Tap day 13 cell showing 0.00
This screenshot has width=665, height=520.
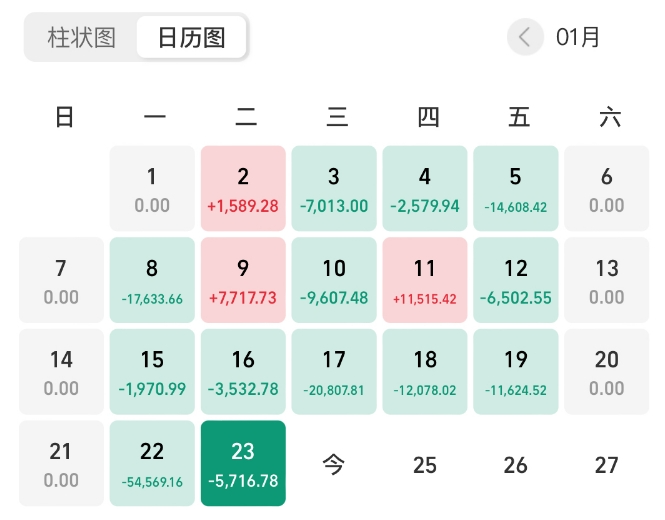pos(606,280)
